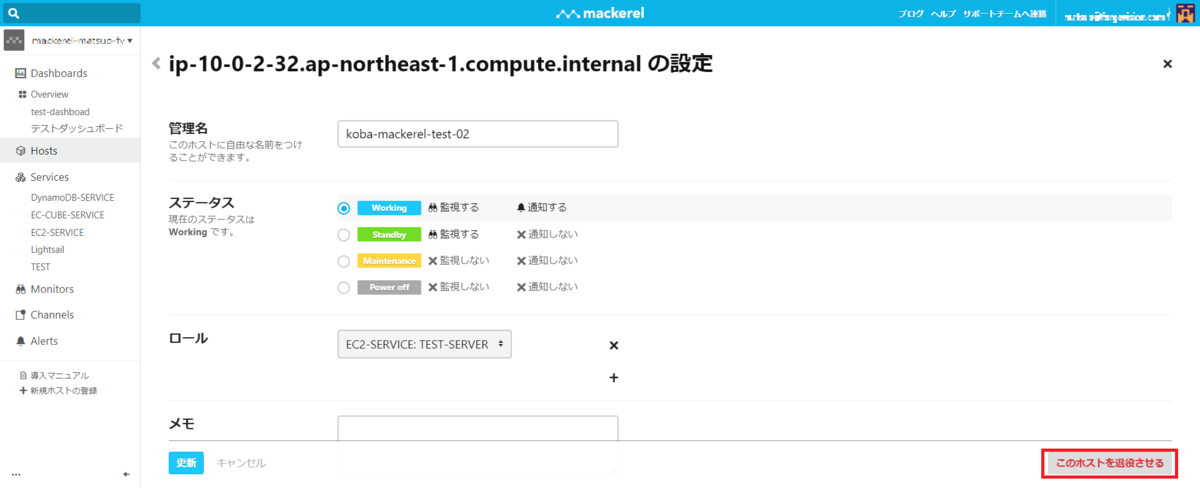Click the search magnifier icon
Image resolution: width=1200 pixels, height=488 pixels.
pos(13,15)
